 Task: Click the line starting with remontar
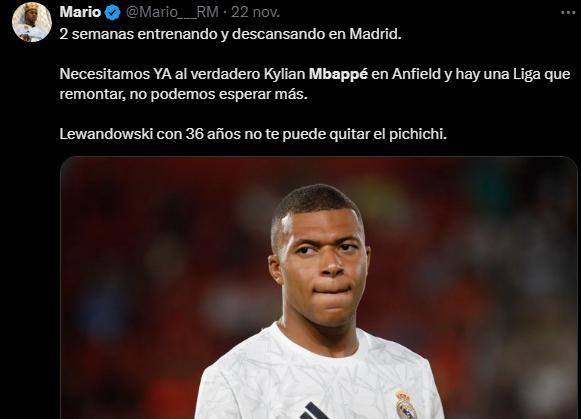click(x=183, y=94)
